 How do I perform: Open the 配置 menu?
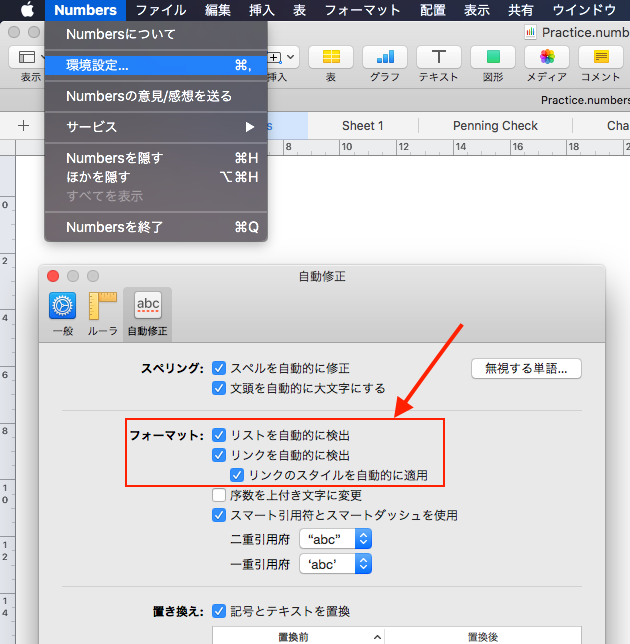(433, 10)
